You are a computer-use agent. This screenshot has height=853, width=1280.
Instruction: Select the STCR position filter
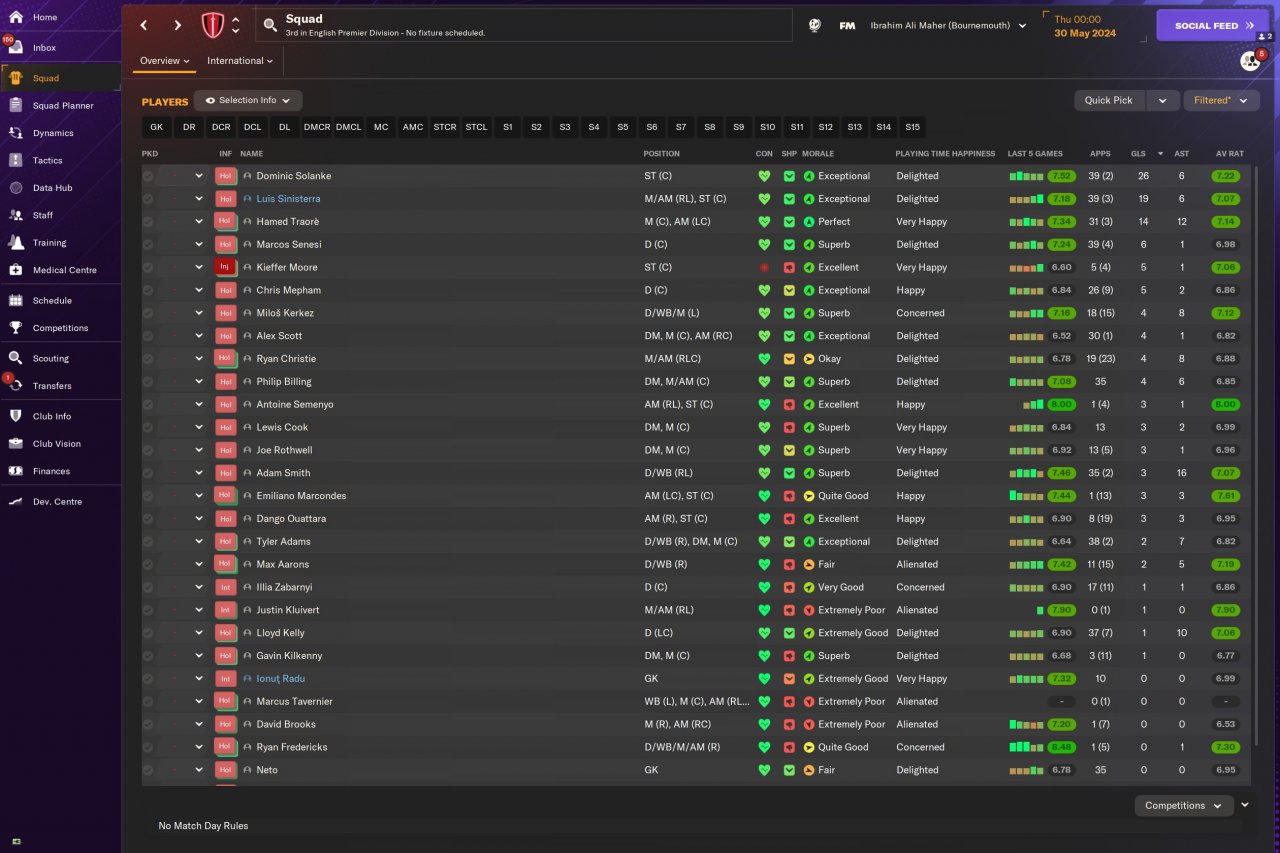pyautogui.click(x=445, y=127)
